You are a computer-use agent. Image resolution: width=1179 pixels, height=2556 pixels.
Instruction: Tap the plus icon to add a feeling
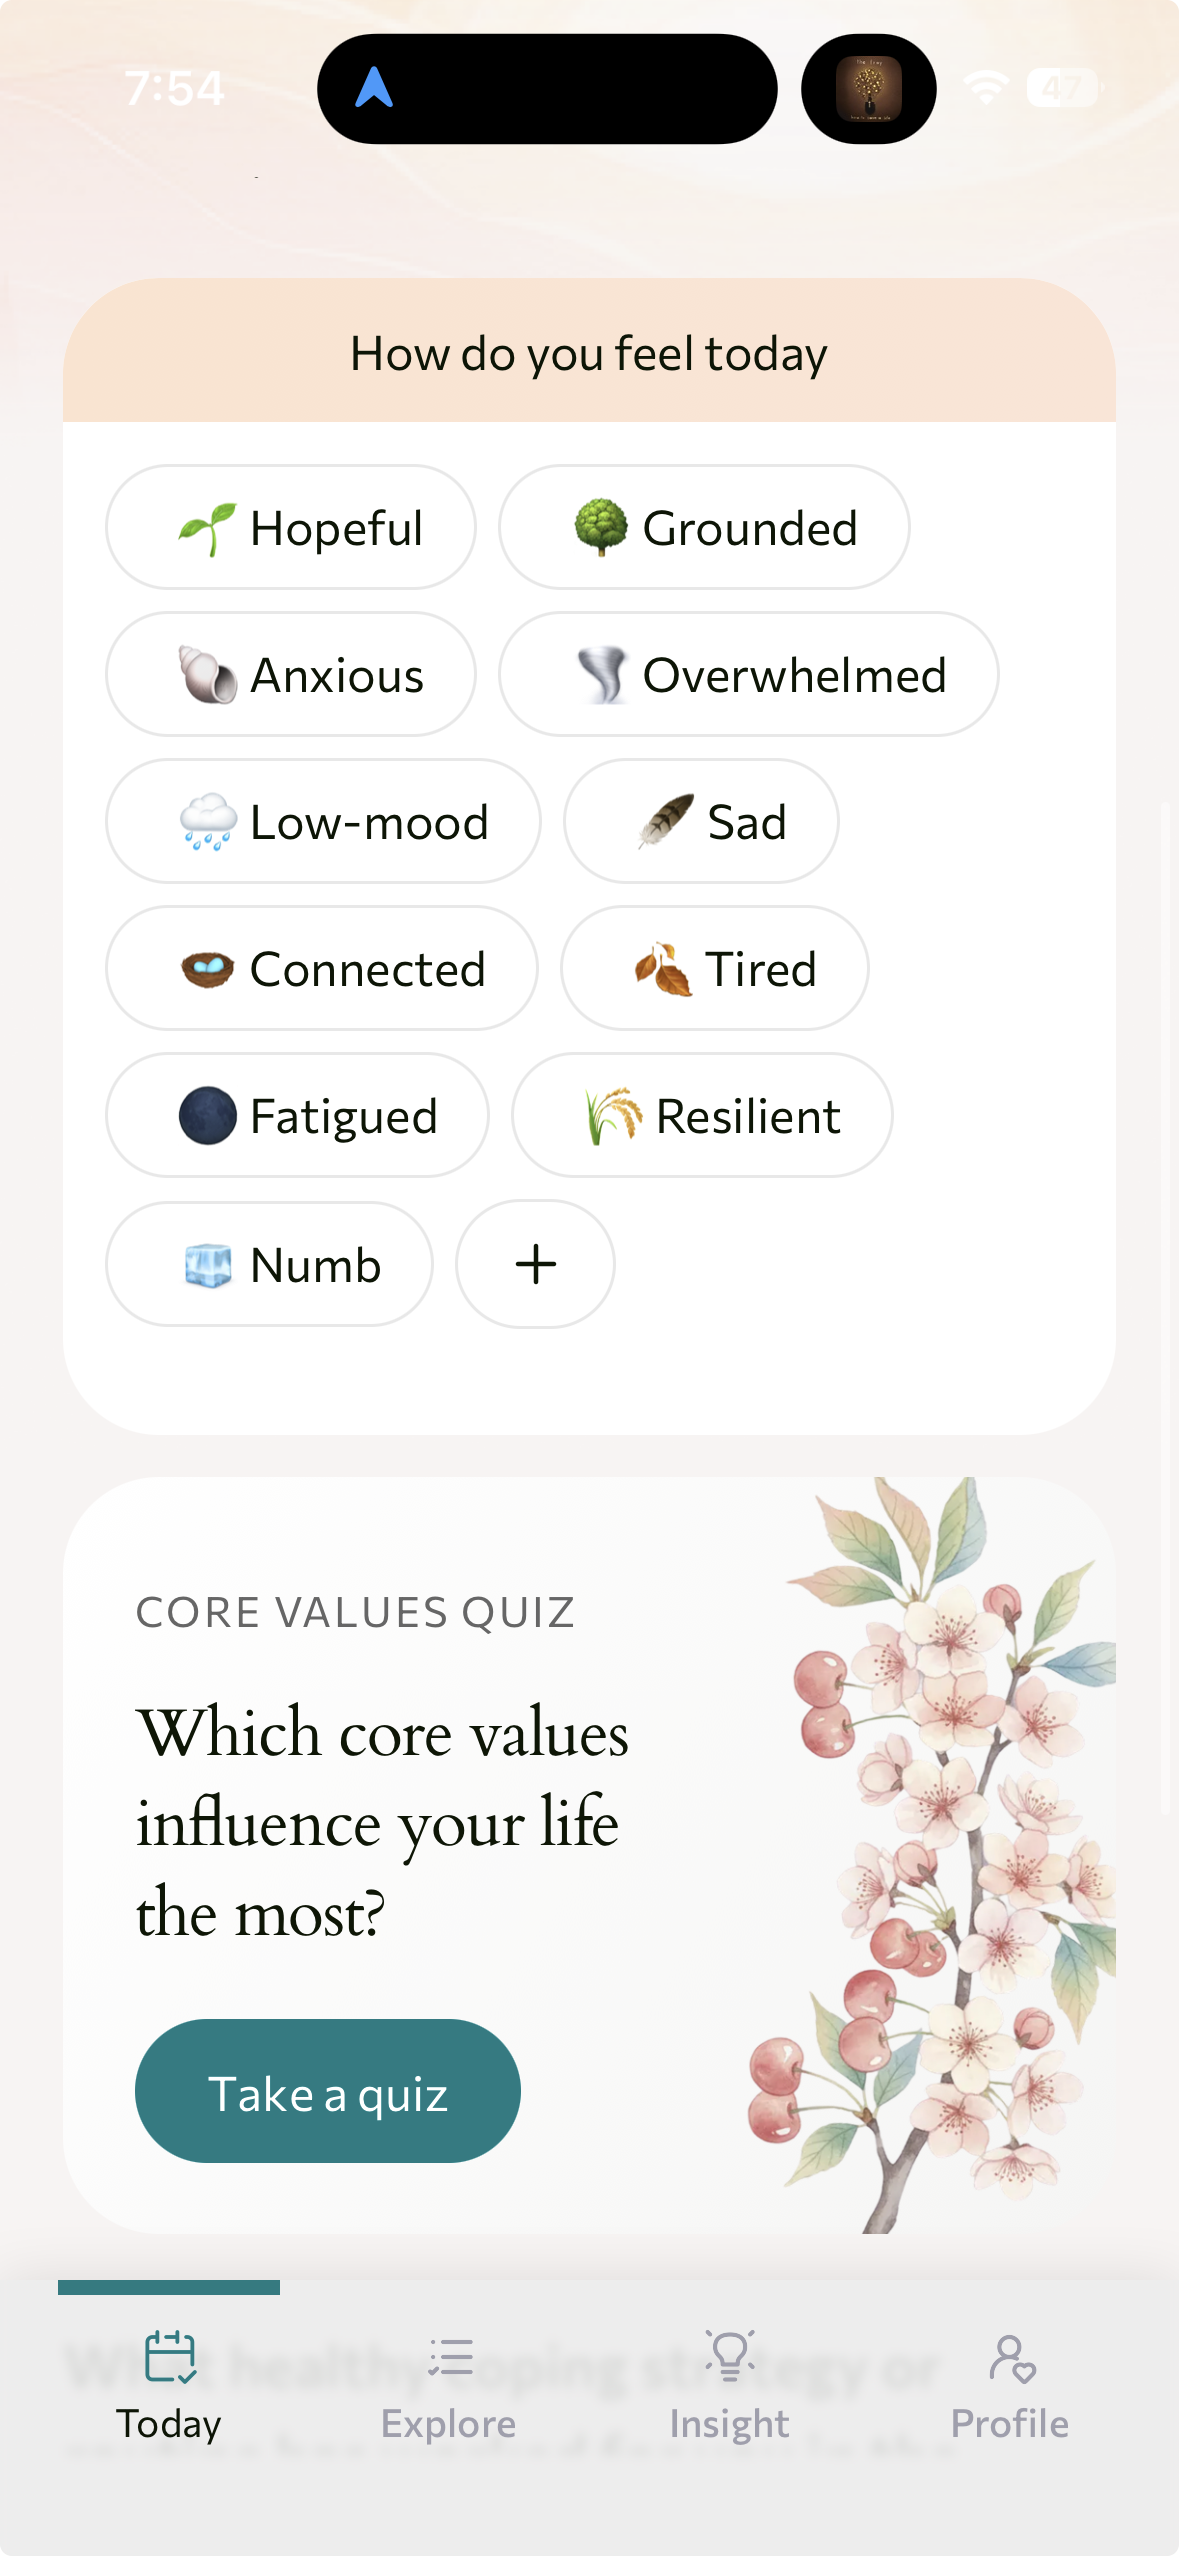coord(534,1263)
